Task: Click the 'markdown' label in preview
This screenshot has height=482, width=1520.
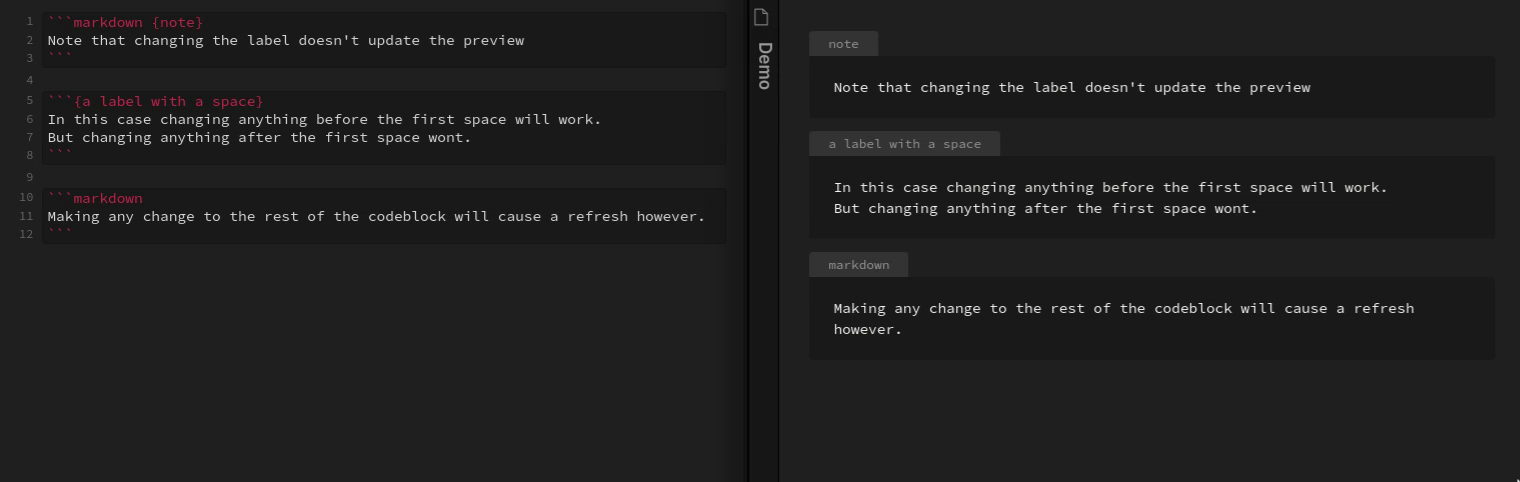Action: [x=858, y=265]
